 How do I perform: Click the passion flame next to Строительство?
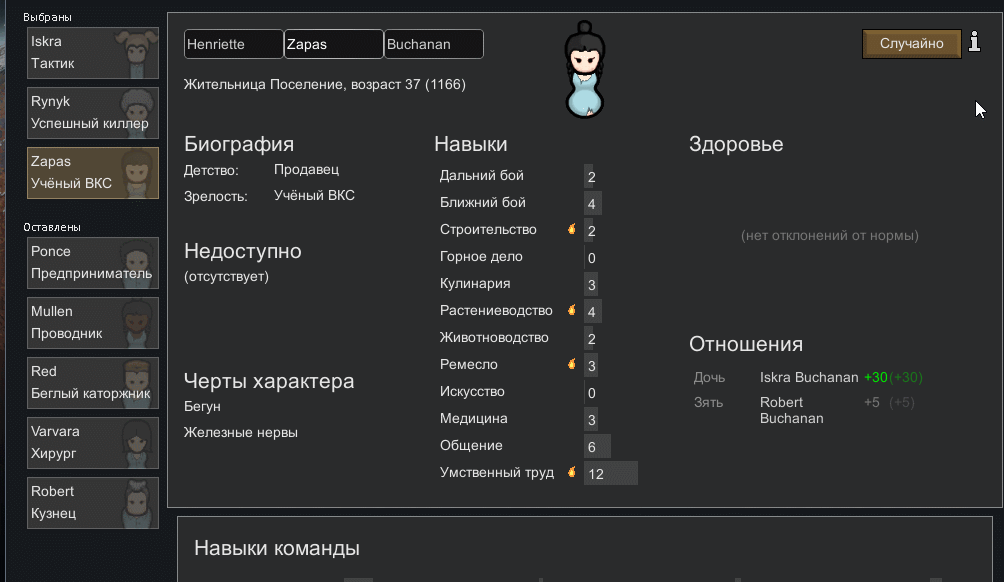[572, 230]
